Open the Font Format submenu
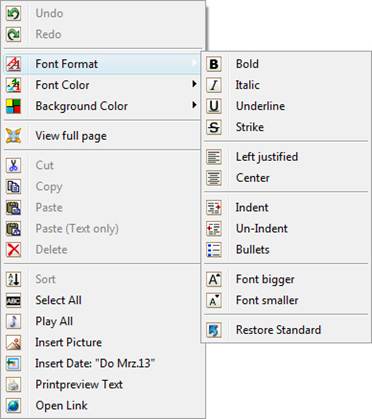The width and height of the screenshot is (372, 419). [102, 64]
